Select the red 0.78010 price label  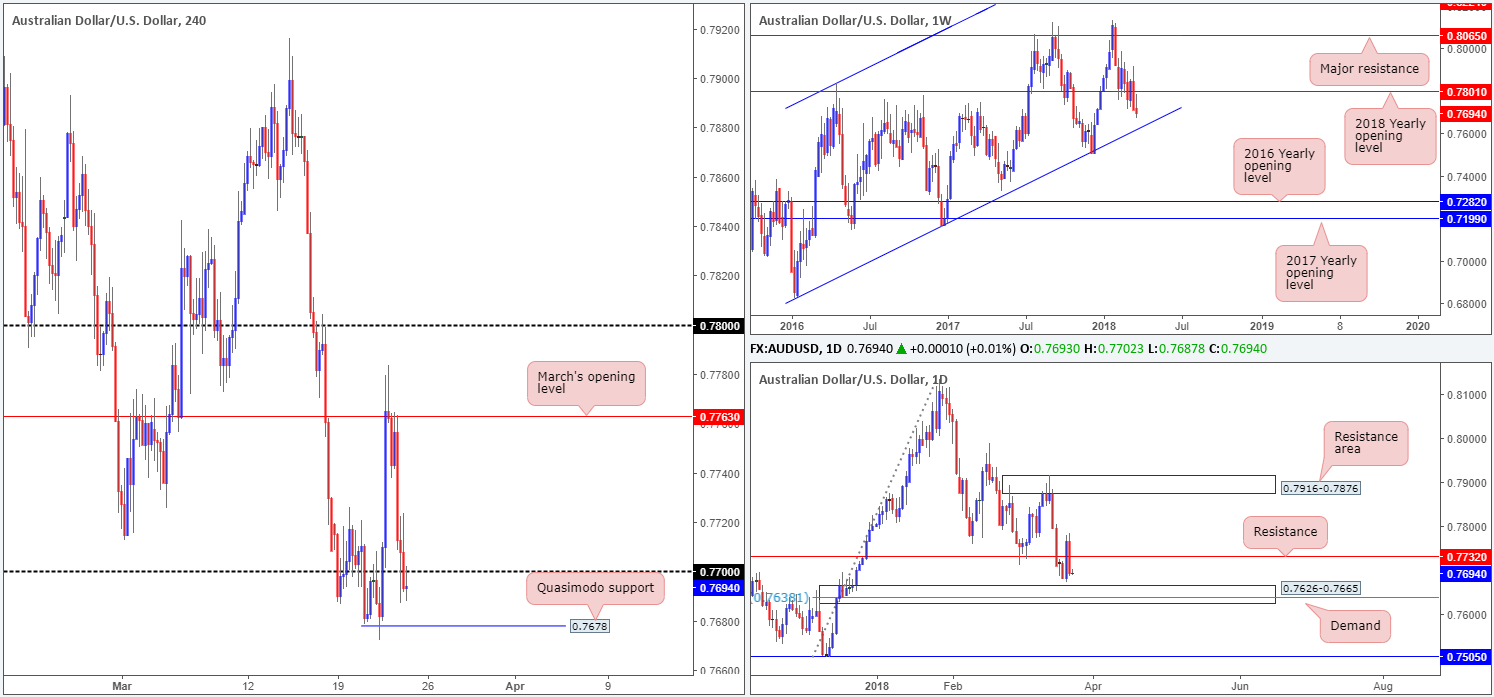click(1464, 92)
